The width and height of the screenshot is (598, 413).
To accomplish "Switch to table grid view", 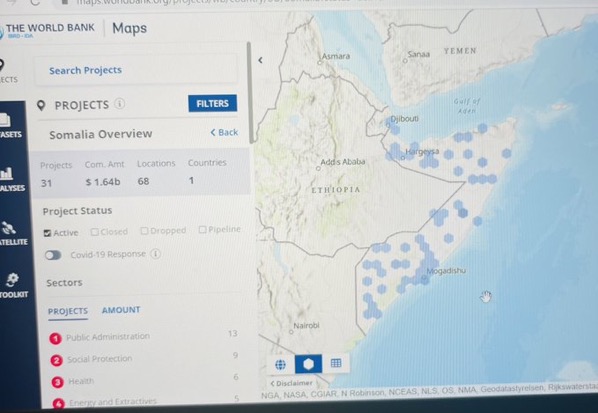I will pos(336,363).
